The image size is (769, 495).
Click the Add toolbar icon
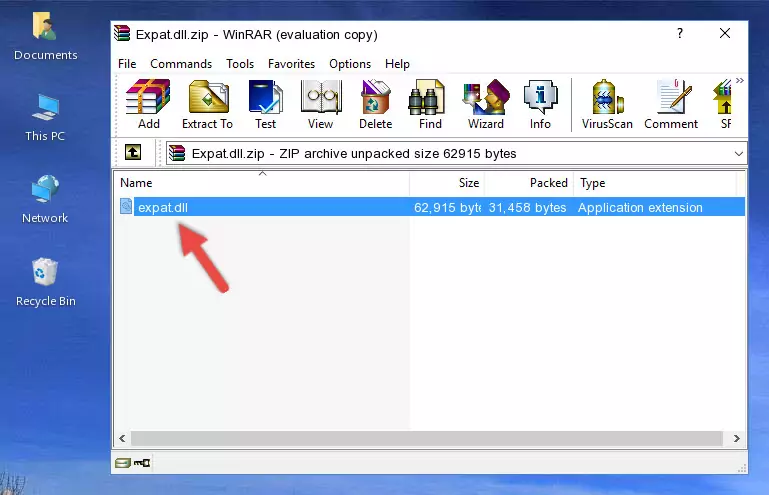(148, 104)
